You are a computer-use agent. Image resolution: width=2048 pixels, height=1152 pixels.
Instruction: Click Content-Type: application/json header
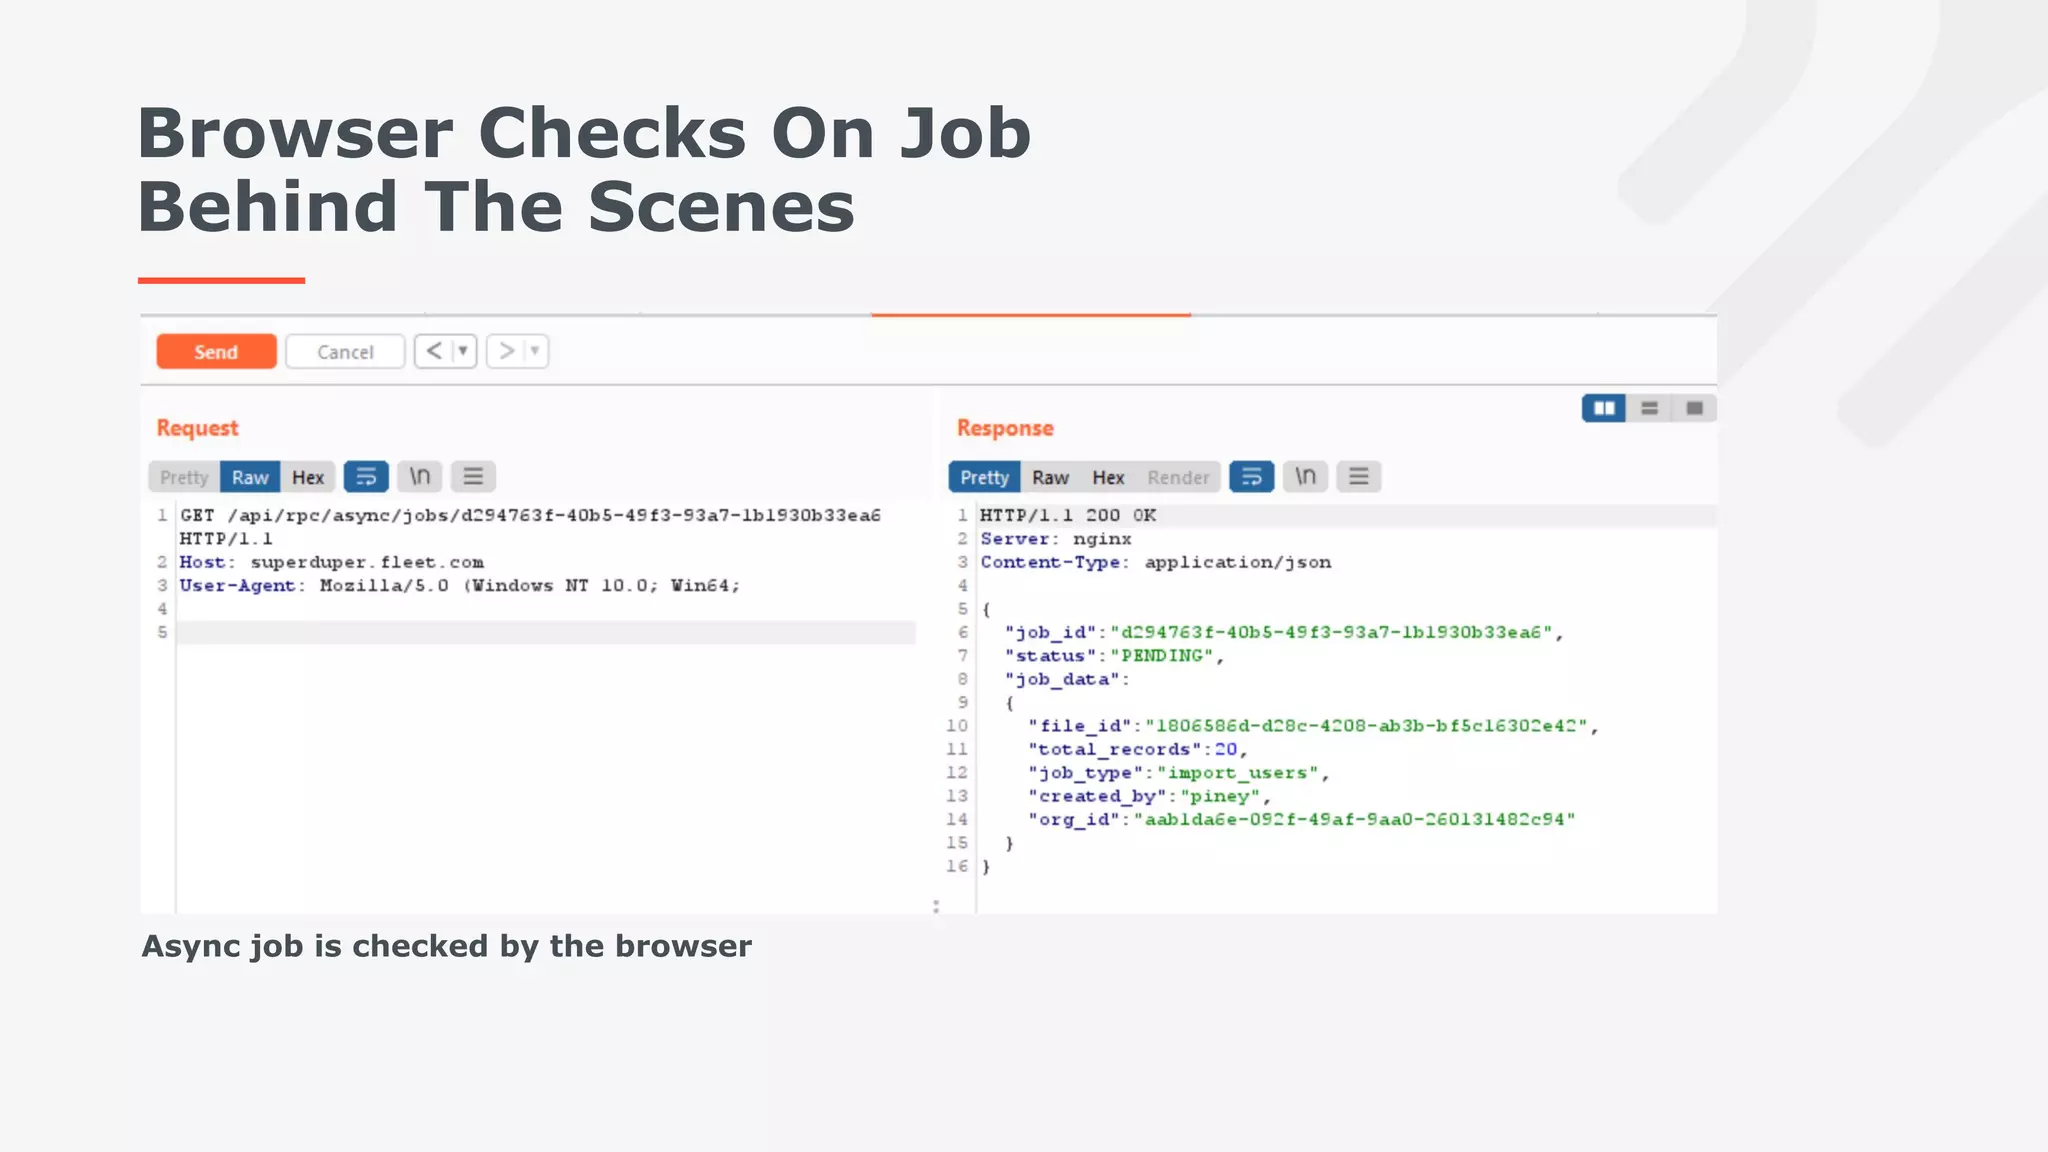click(1156, 562)
